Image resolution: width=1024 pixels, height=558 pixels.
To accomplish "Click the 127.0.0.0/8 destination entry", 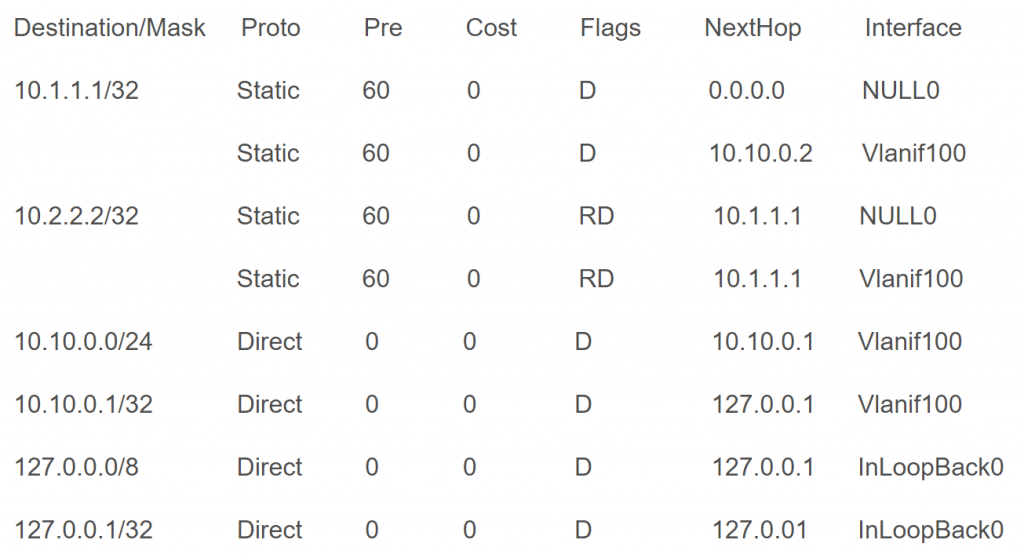I will [77, 468].
